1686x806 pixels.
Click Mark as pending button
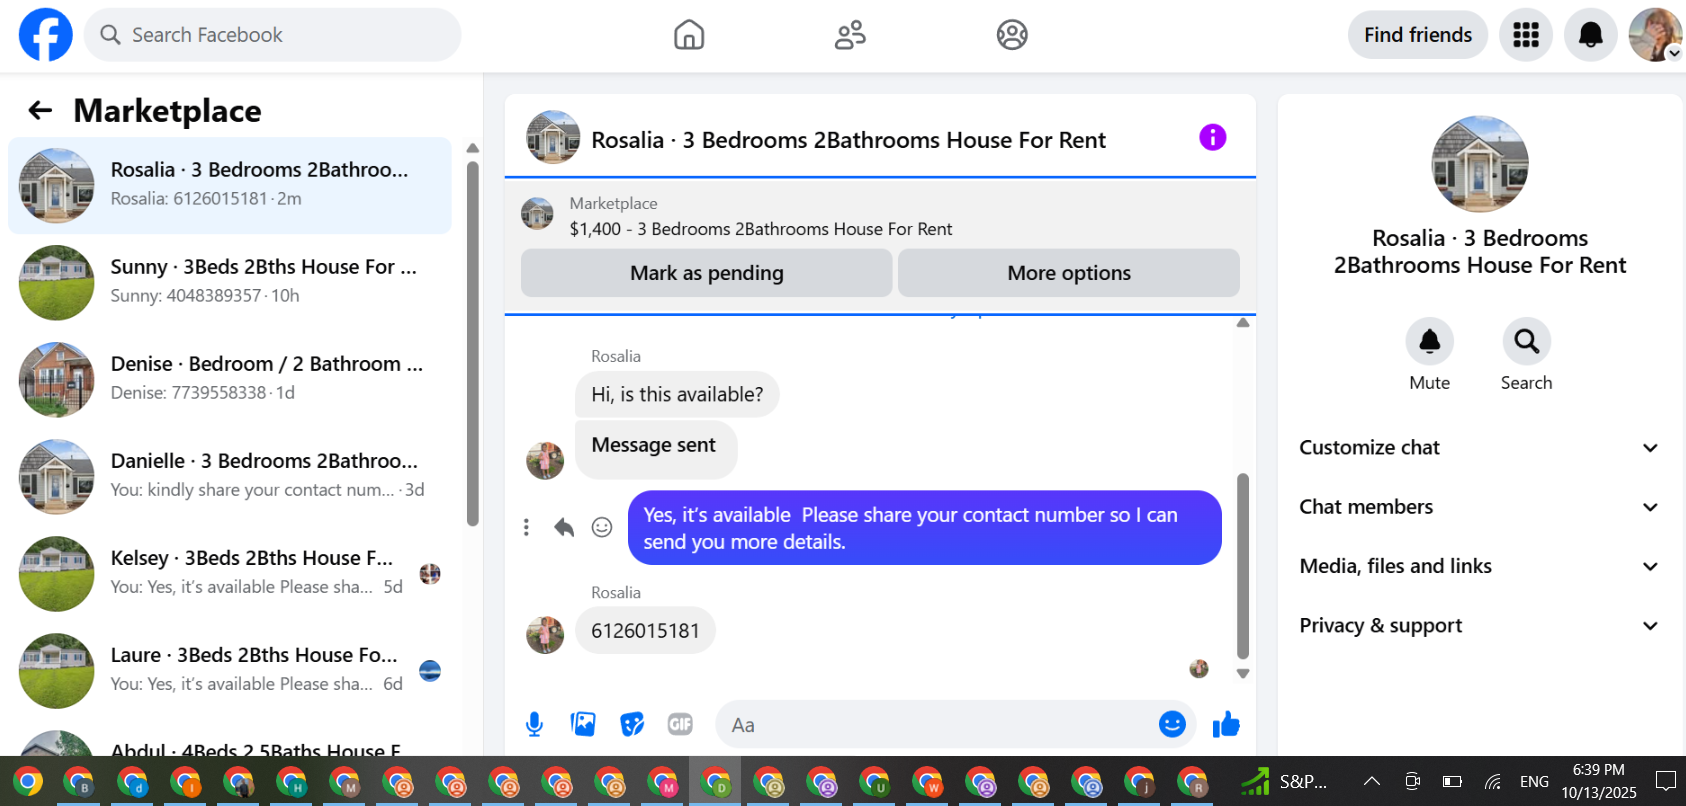point(706,273)
